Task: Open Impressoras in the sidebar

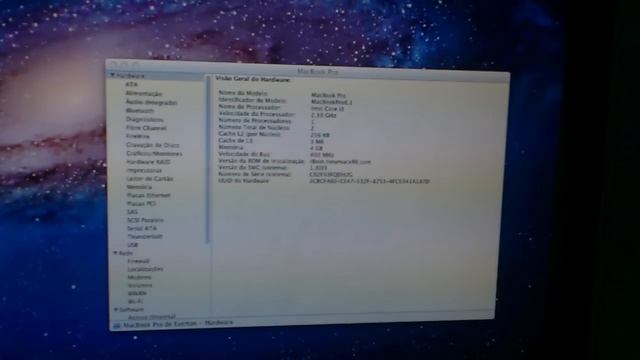Action: pyautogui.click(x=144, y=170)
